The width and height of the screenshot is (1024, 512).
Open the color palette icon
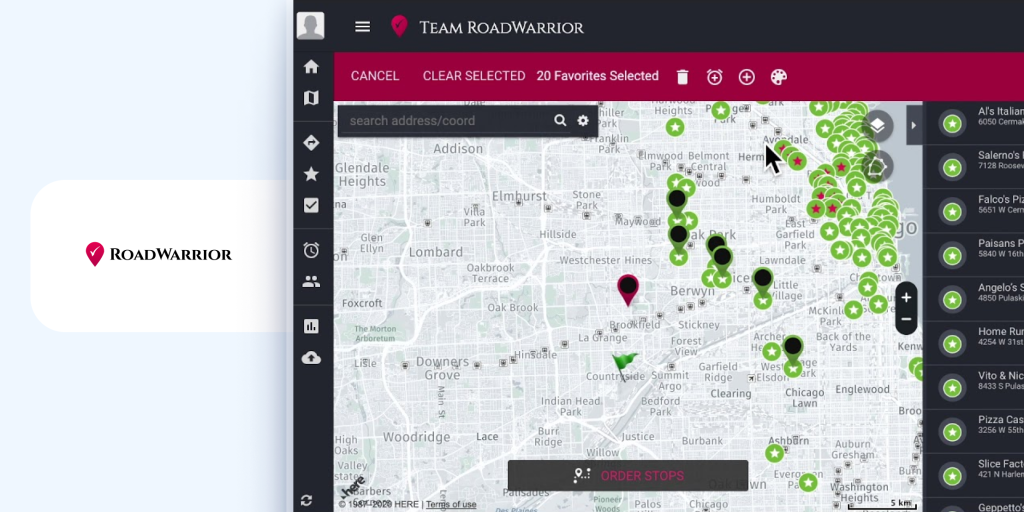click(x=778, y=77)
